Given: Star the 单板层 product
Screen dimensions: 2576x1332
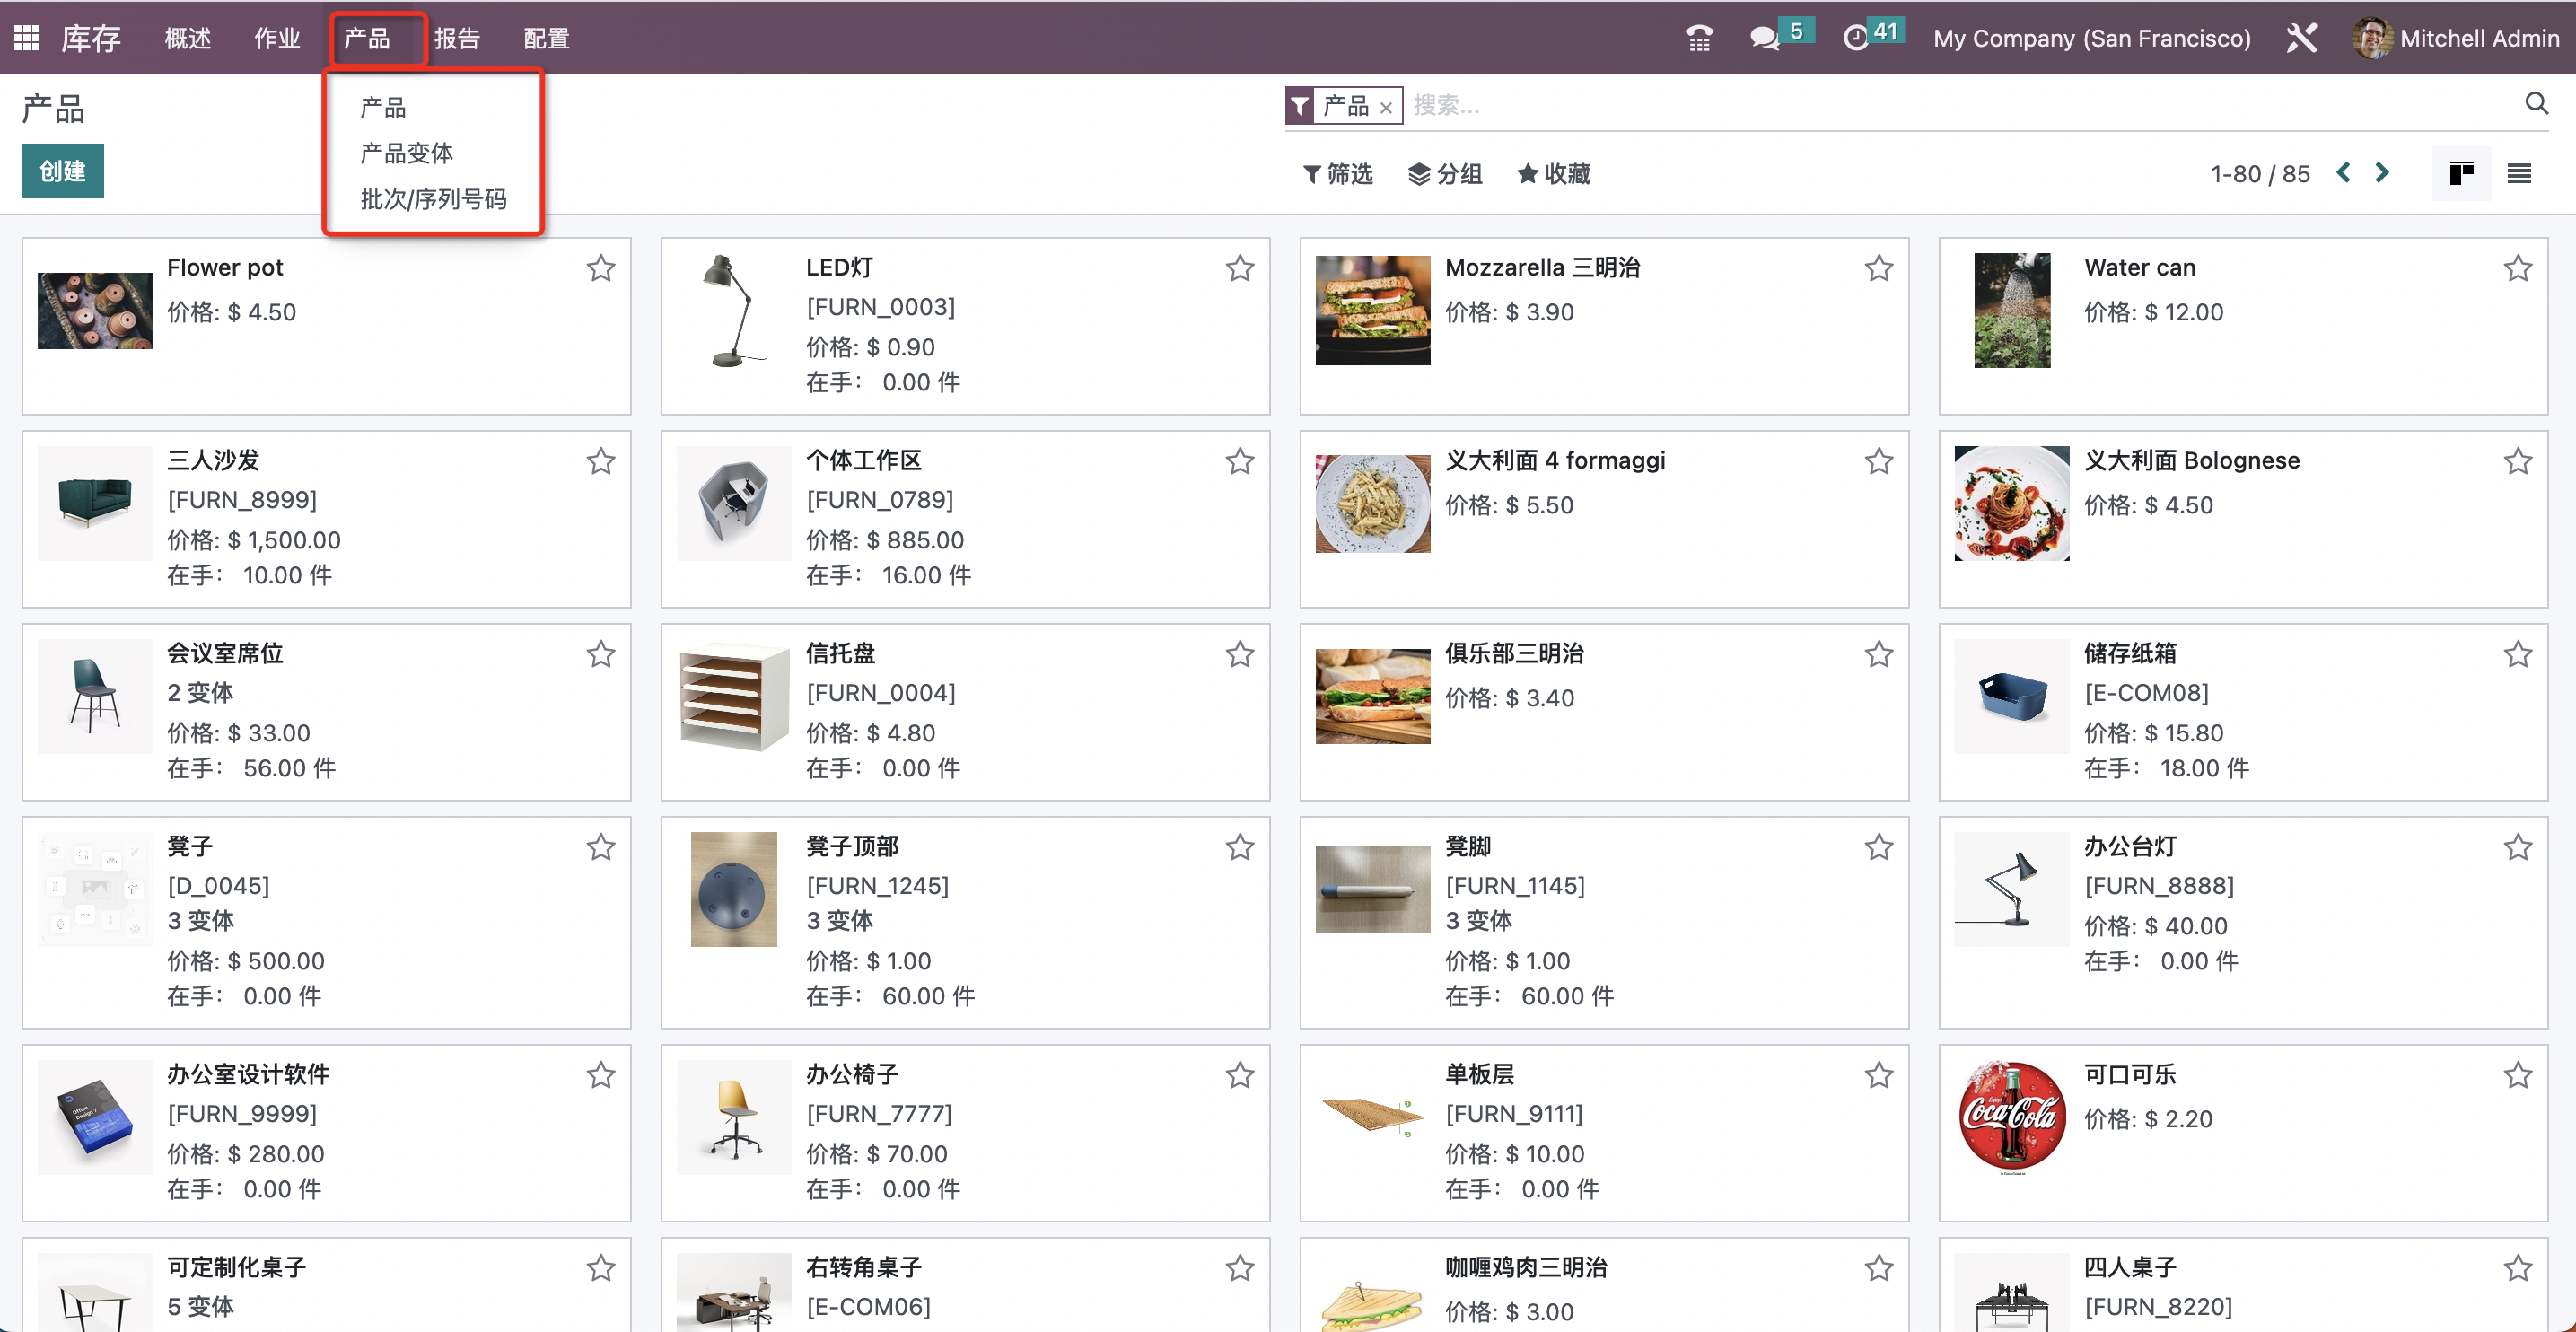Looking at the screenshot, I should click(1878, 1075).
